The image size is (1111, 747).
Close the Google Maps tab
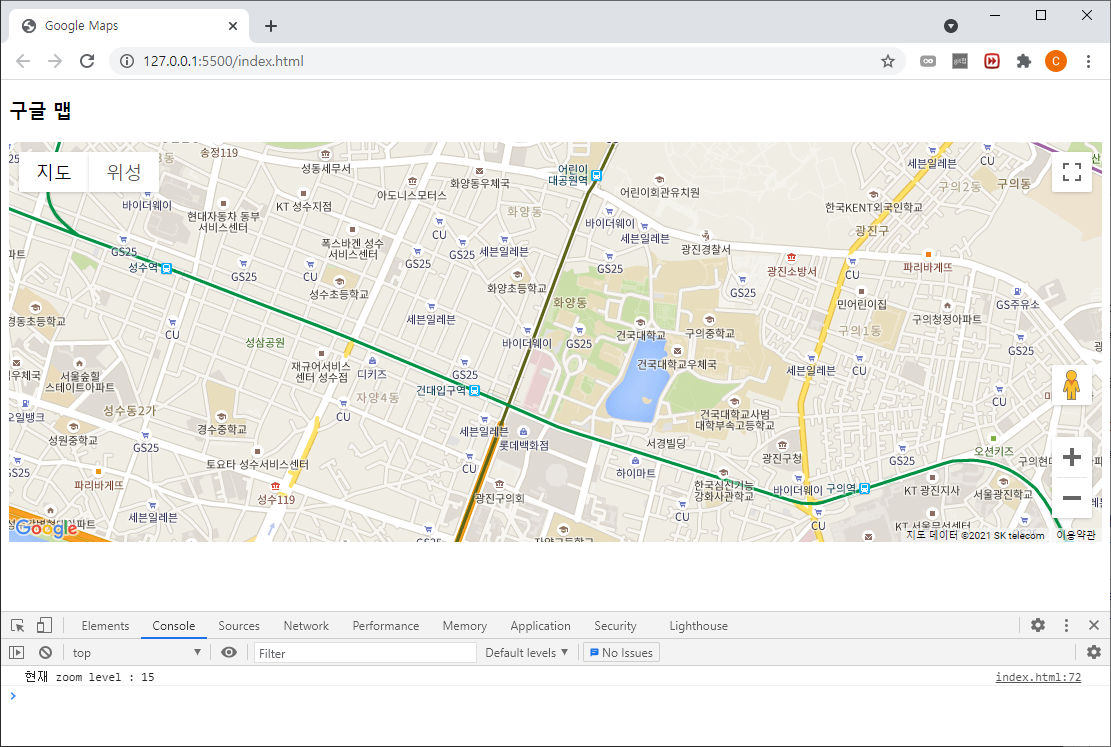click(232, 26)
